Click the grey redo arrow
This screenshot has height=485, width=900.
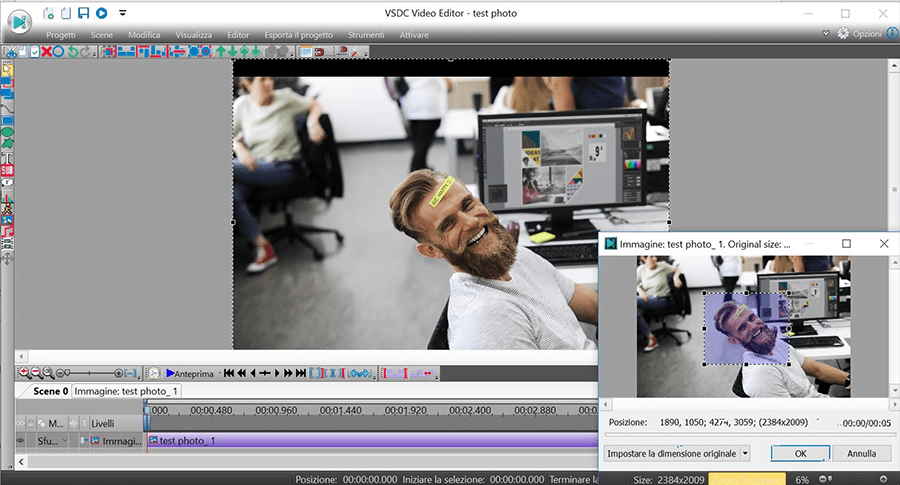coord(86,52)
